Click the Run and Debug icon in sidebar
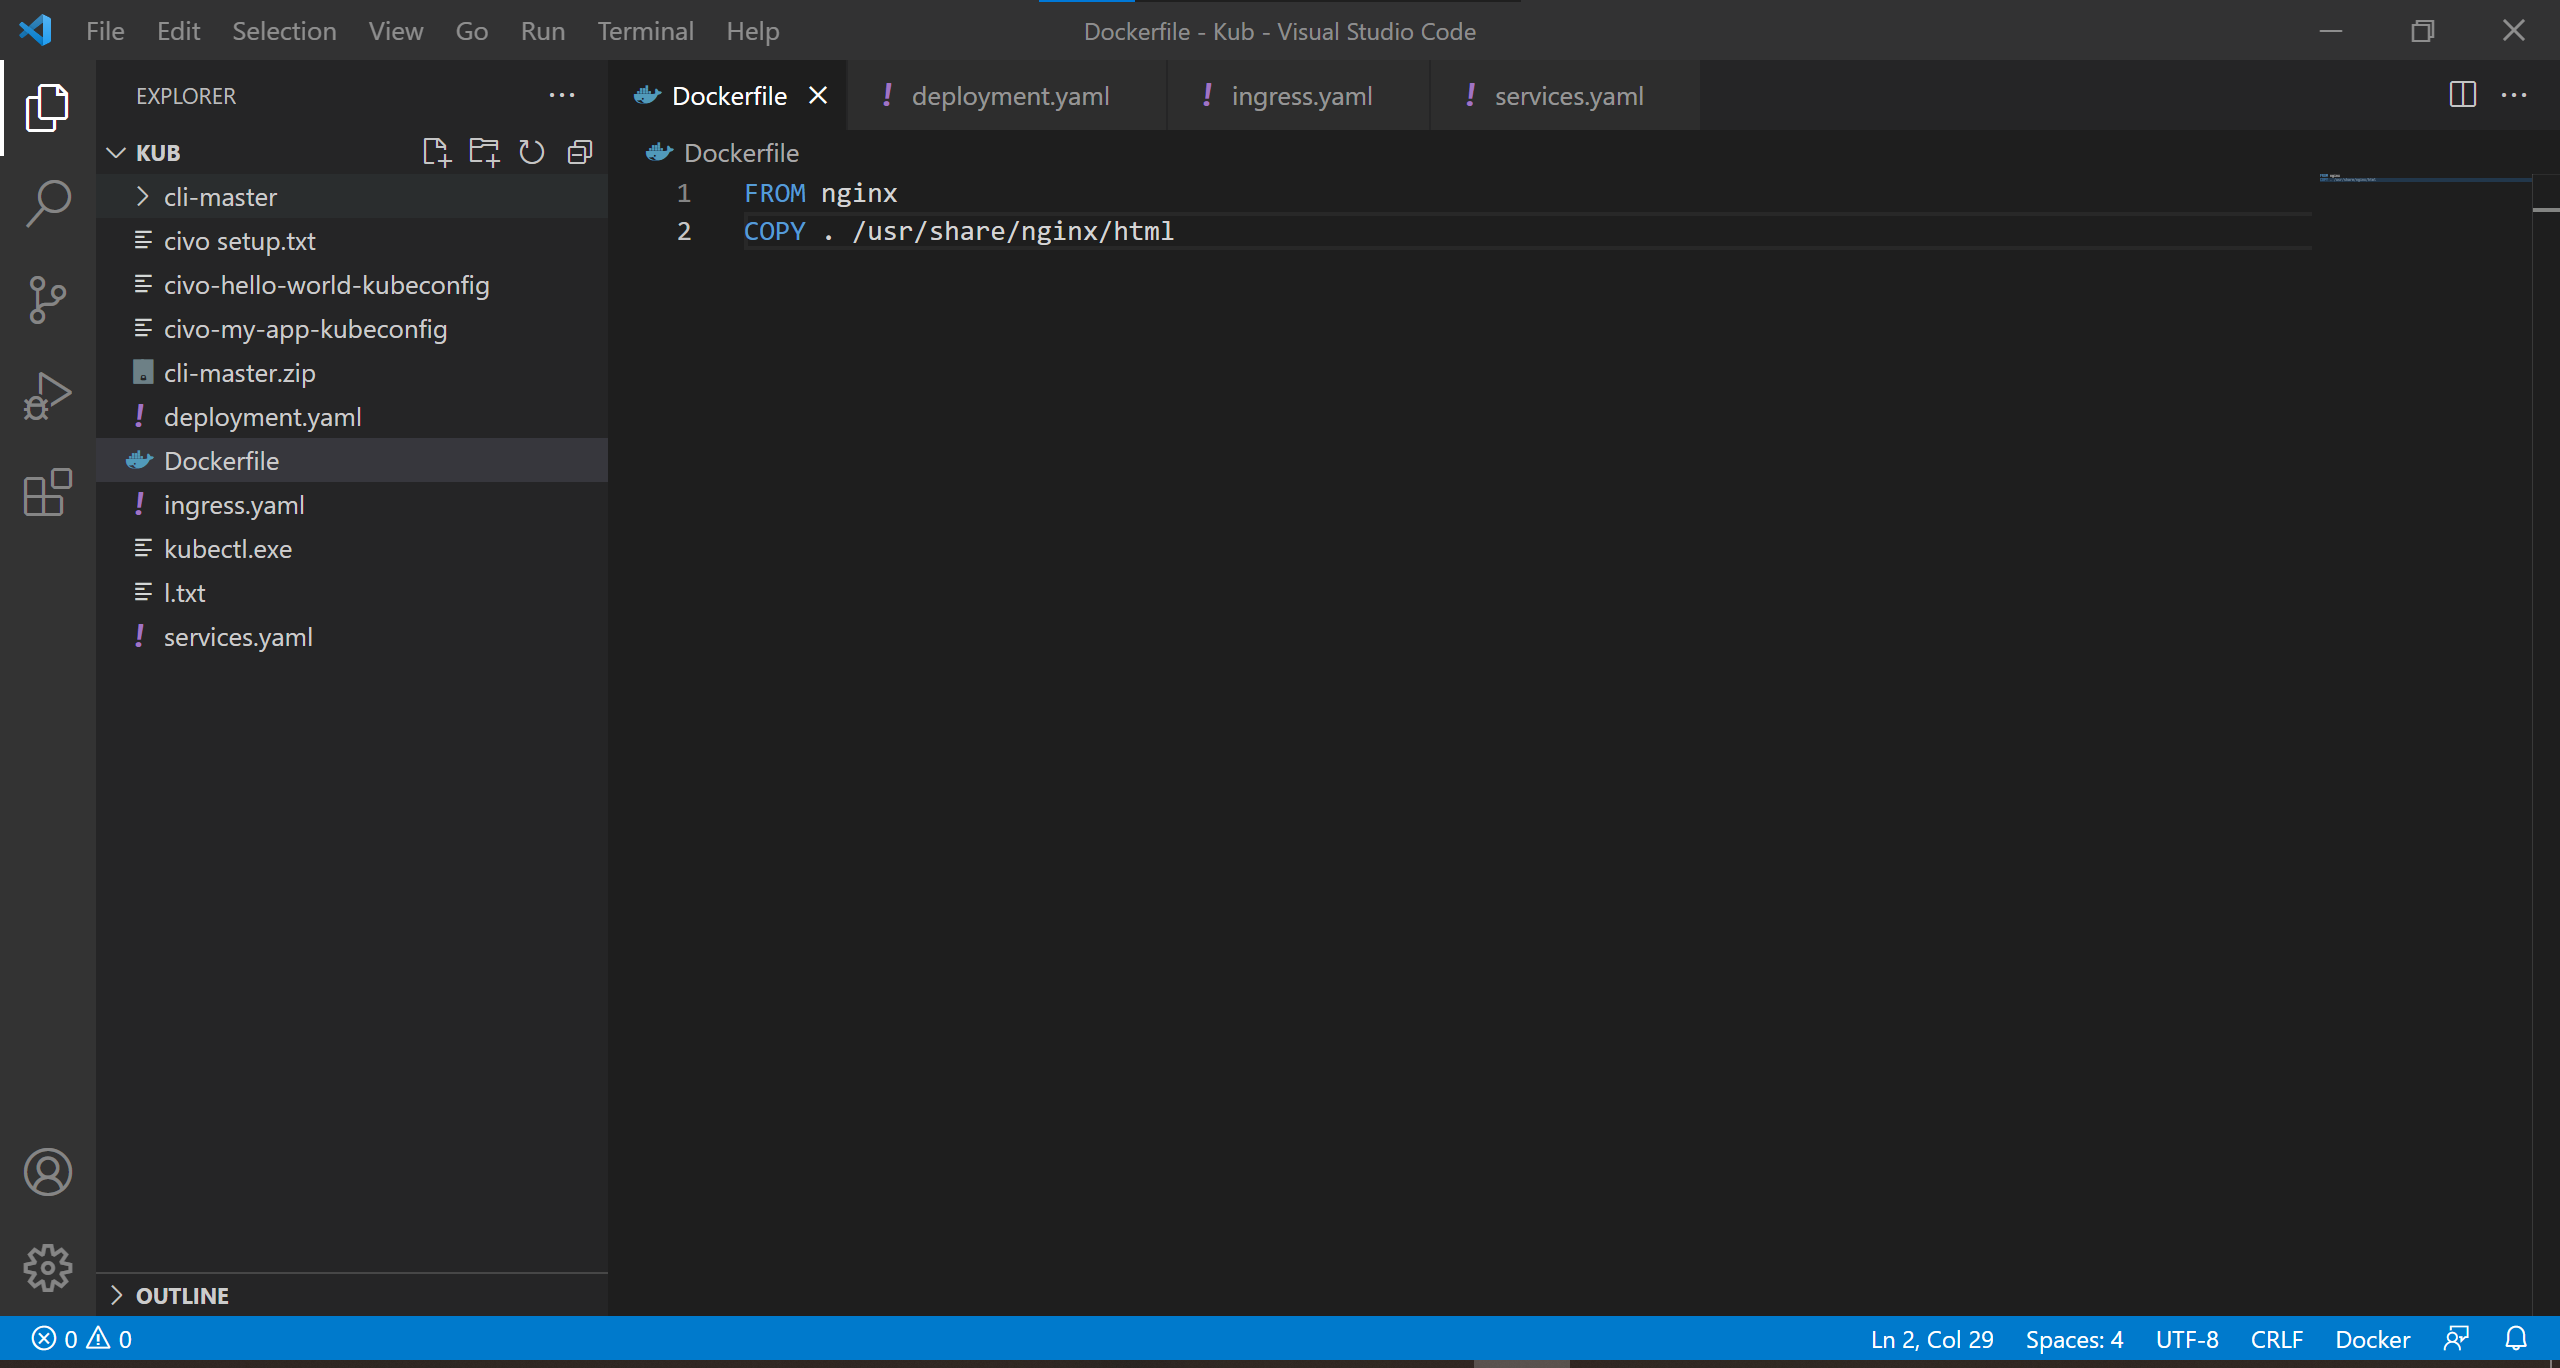The image size is (2560, 1368). coord(47,396)
